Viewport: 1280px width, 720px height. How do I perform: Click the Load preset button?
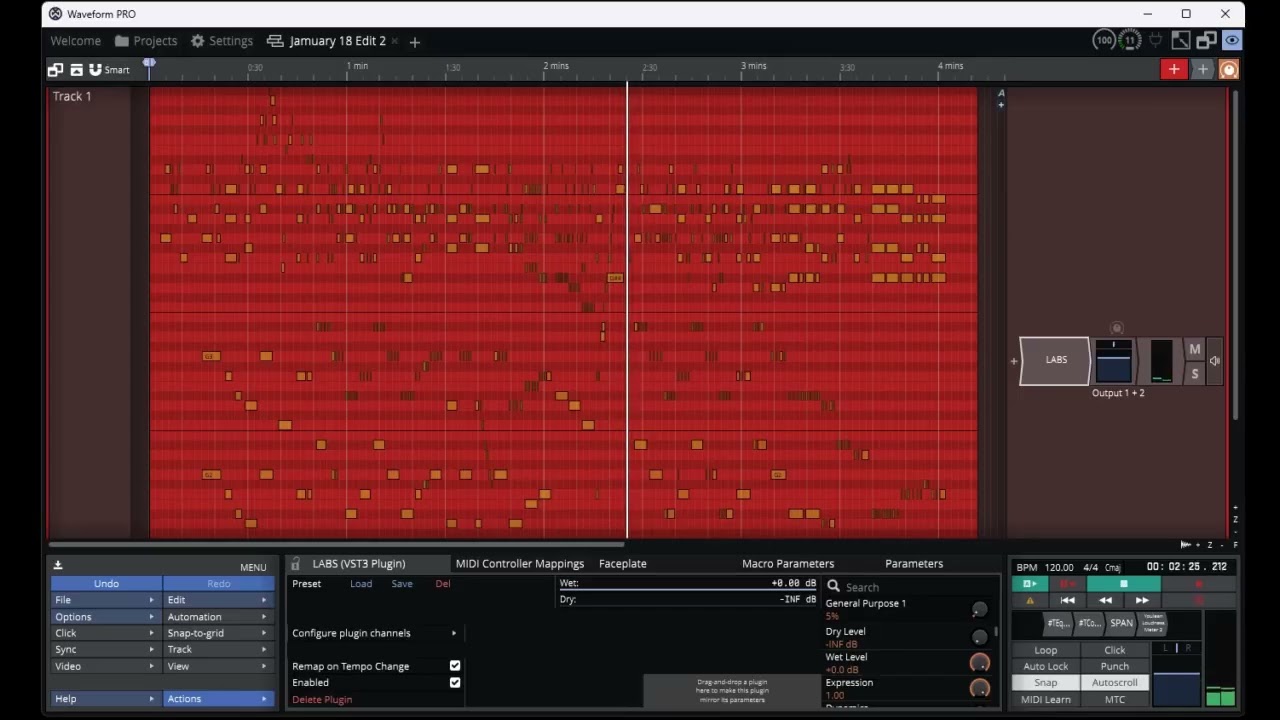point(361,584)
